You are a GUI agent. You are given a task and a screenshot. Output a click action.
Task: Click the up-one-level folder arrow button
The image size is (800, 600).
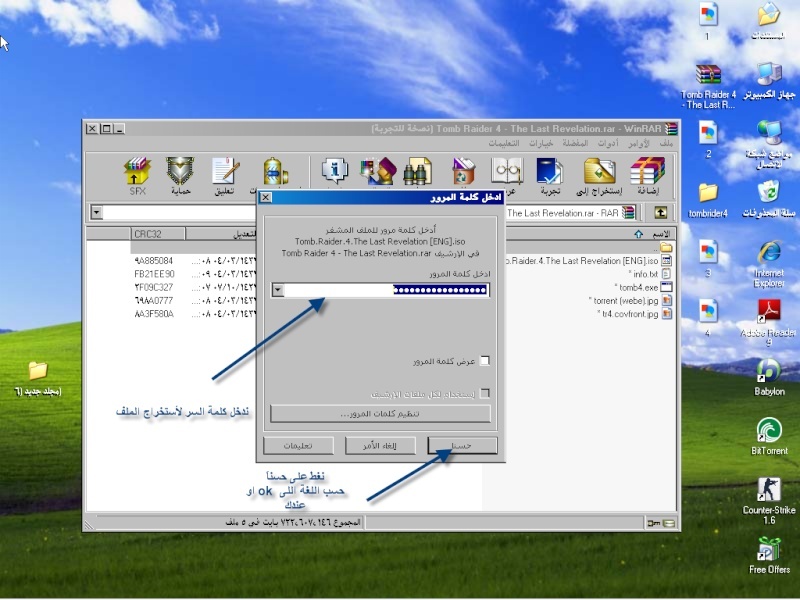tap(661, 212)
